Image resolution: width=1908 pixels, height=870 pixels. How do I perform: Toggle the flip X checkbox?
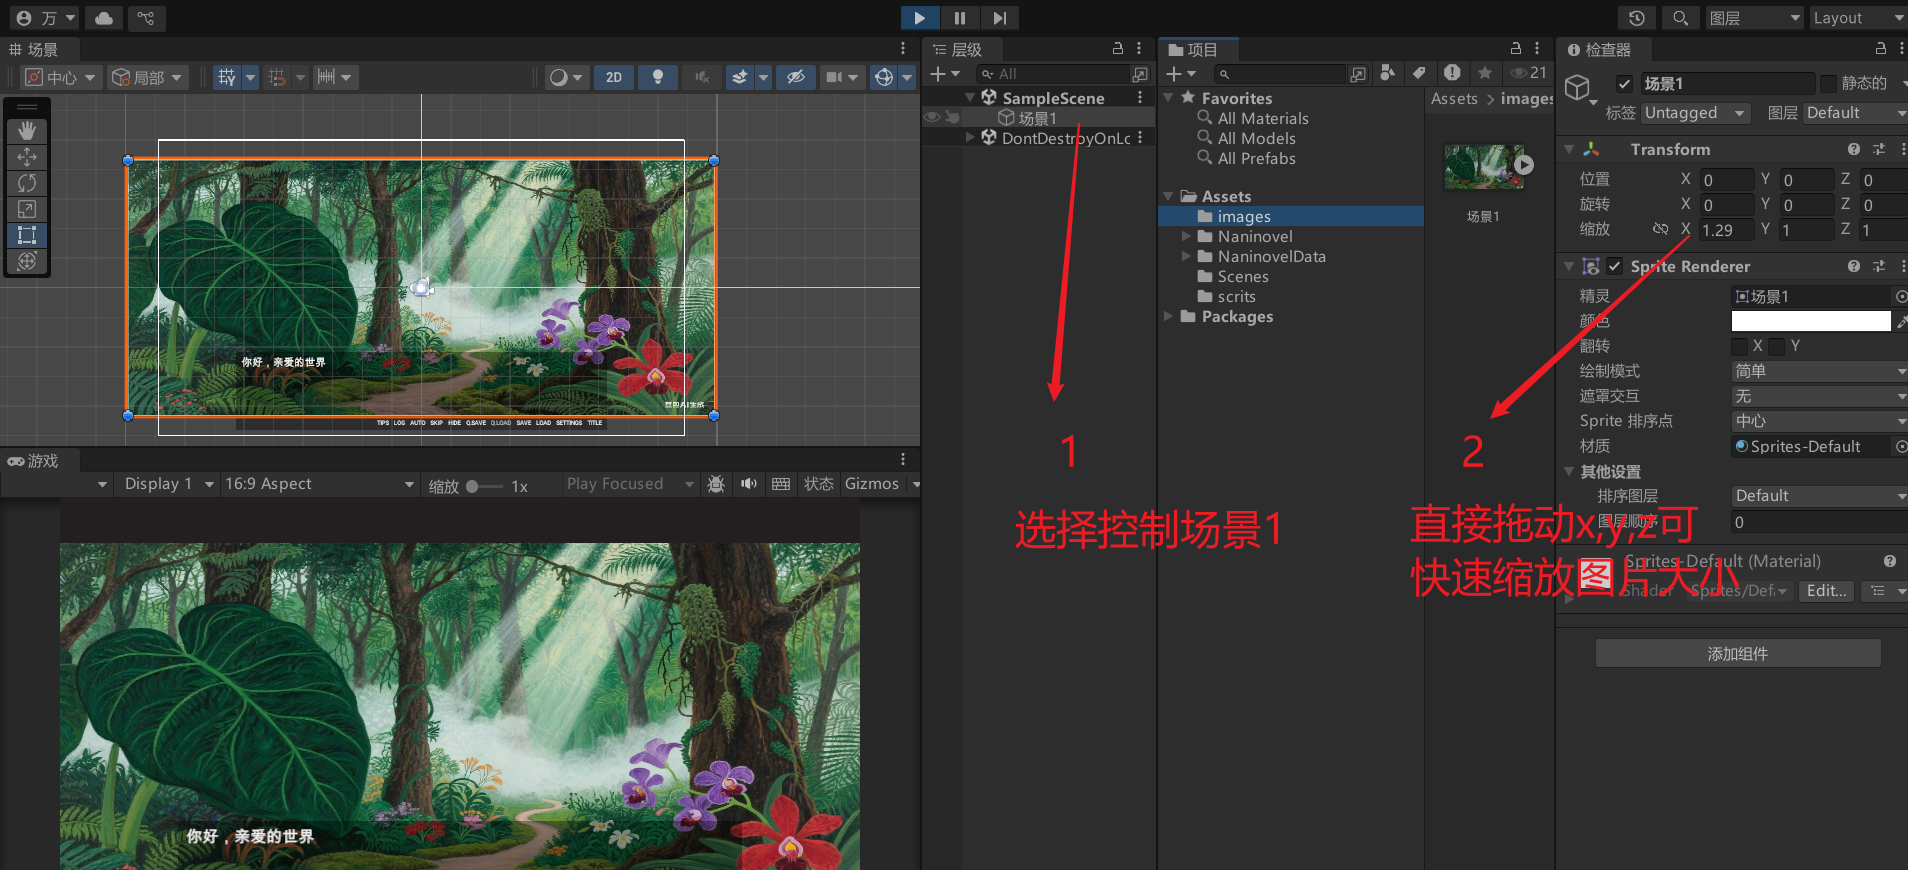[1740, 346]
